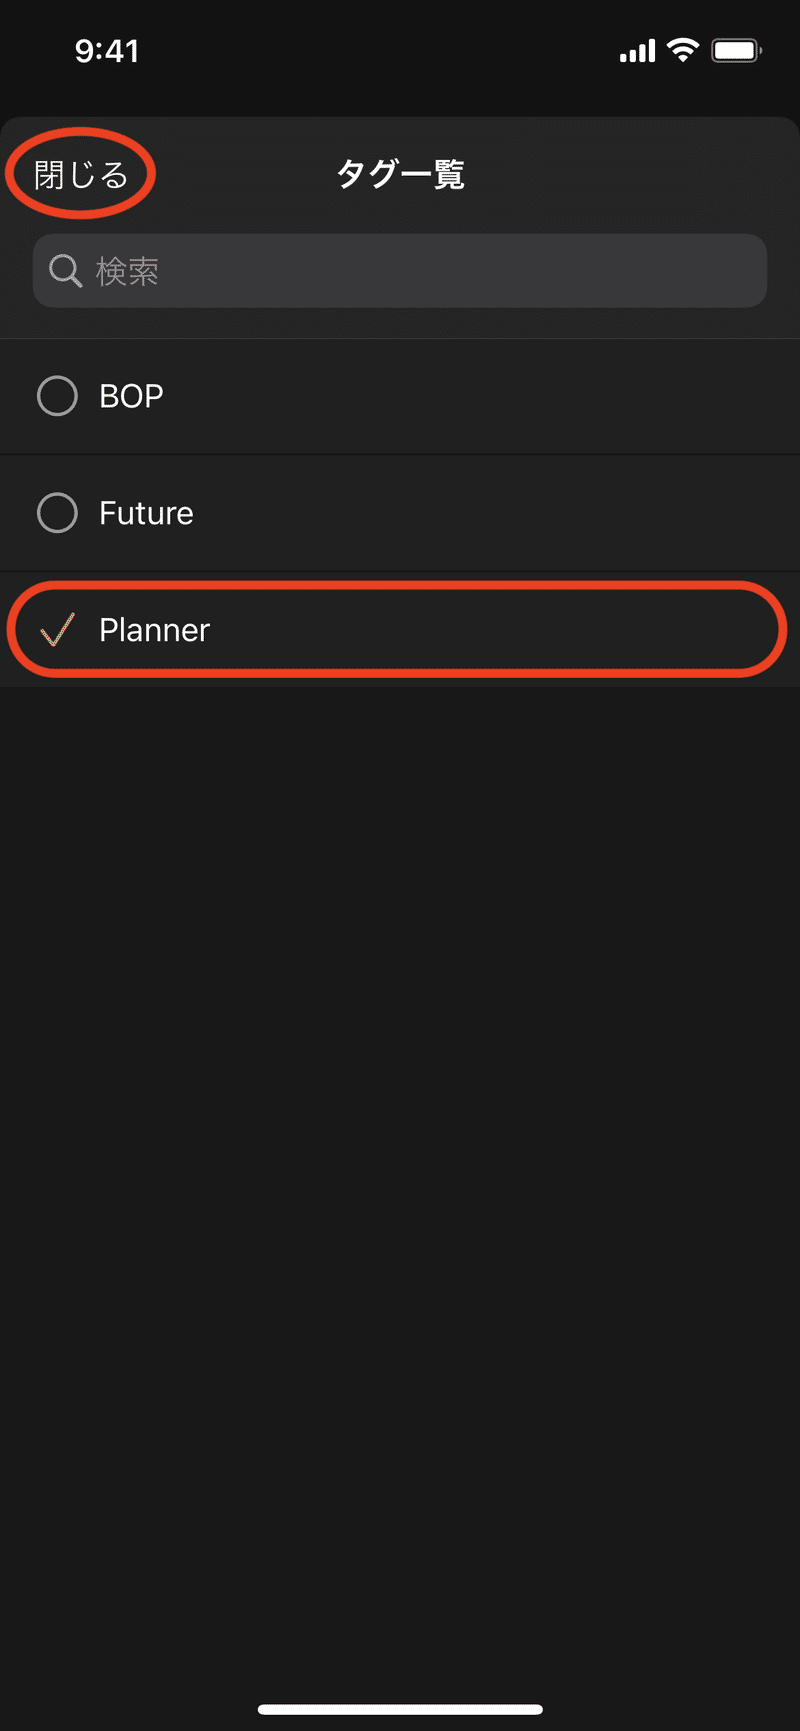Tap the cellular signal bars icon

(x=637, y=51)
